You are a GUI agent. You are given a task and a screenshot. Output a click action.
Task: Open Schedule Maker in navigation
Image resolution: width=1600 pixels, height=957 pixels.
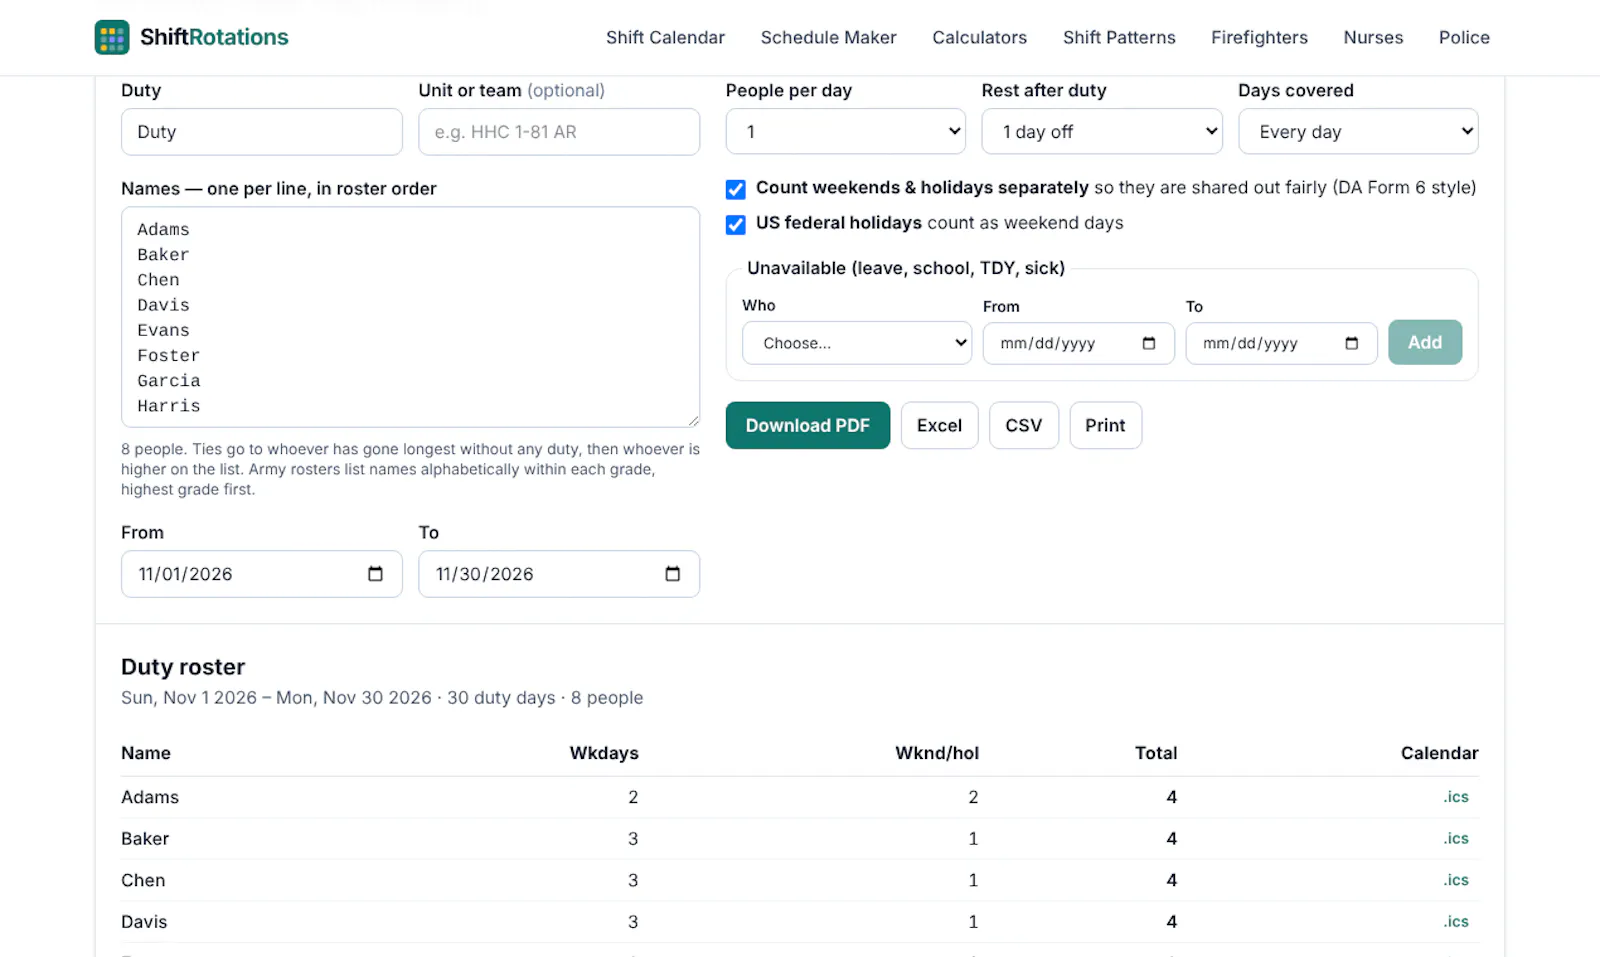click(828, 37)
